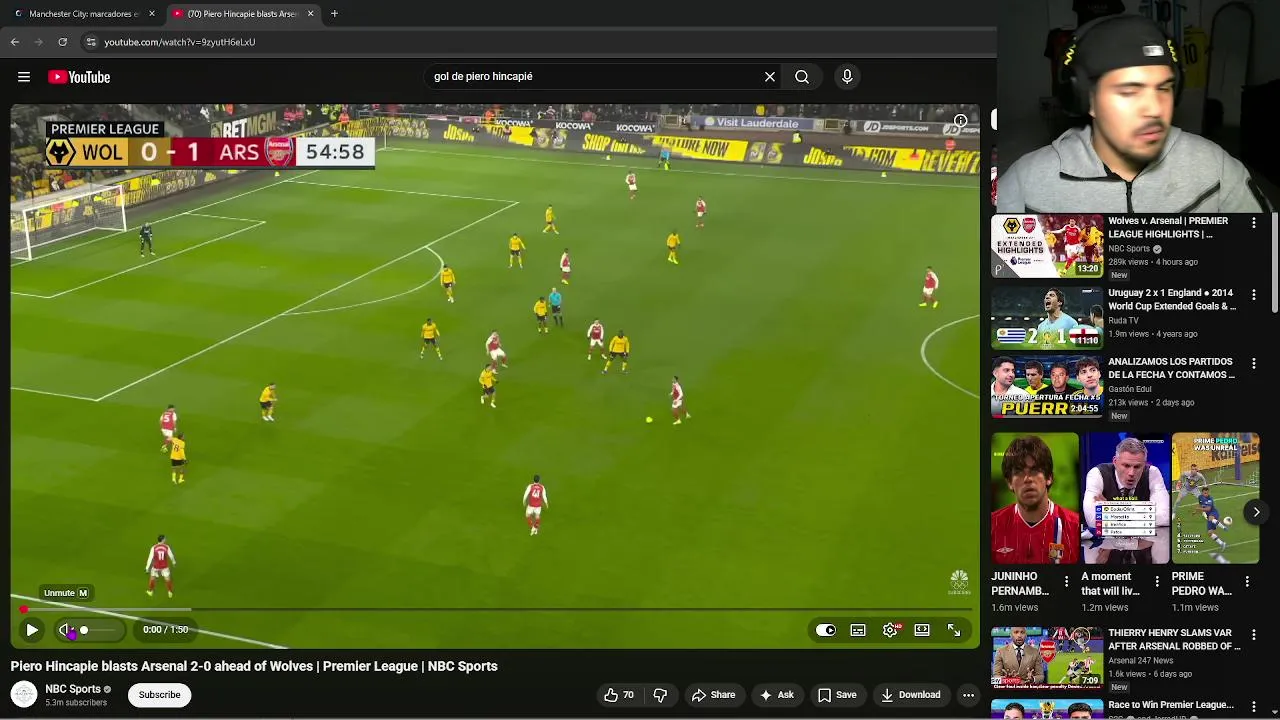Screen dimensions: 1280x720
Task: Adjust the volume slider
Action: click(x=100, y=630)
